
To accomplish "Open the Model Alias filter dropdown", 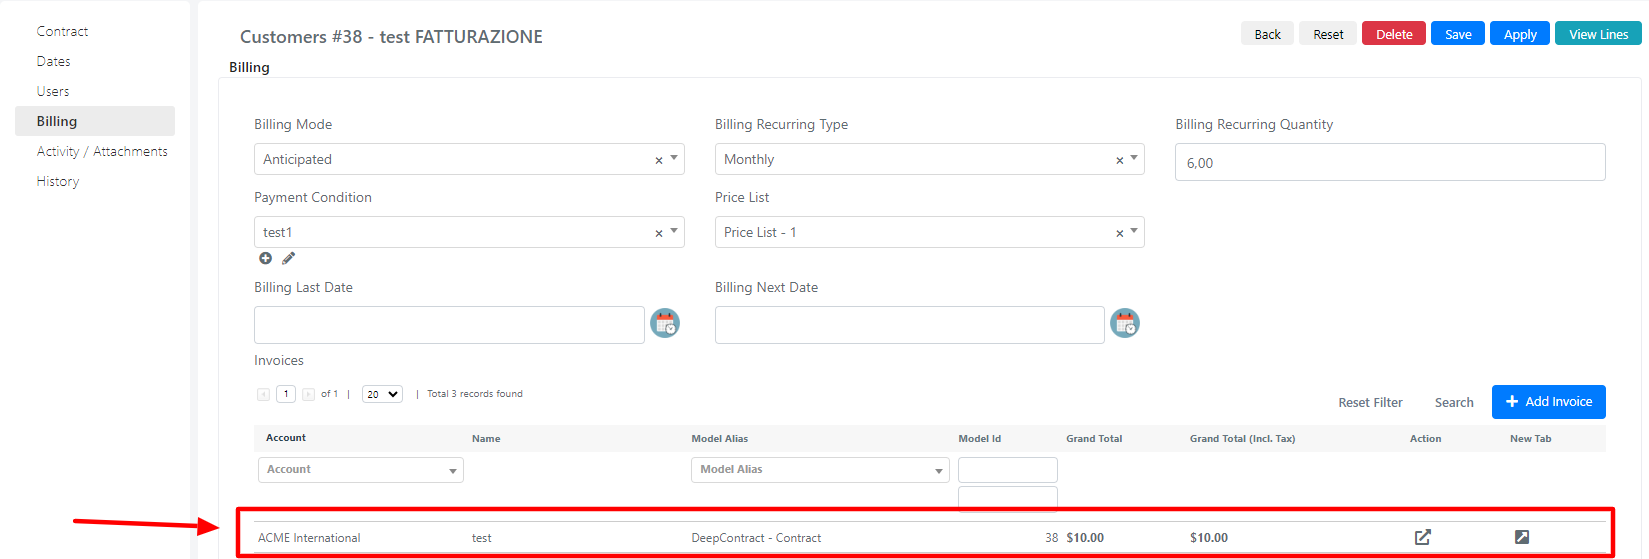I will coord(820,470).
